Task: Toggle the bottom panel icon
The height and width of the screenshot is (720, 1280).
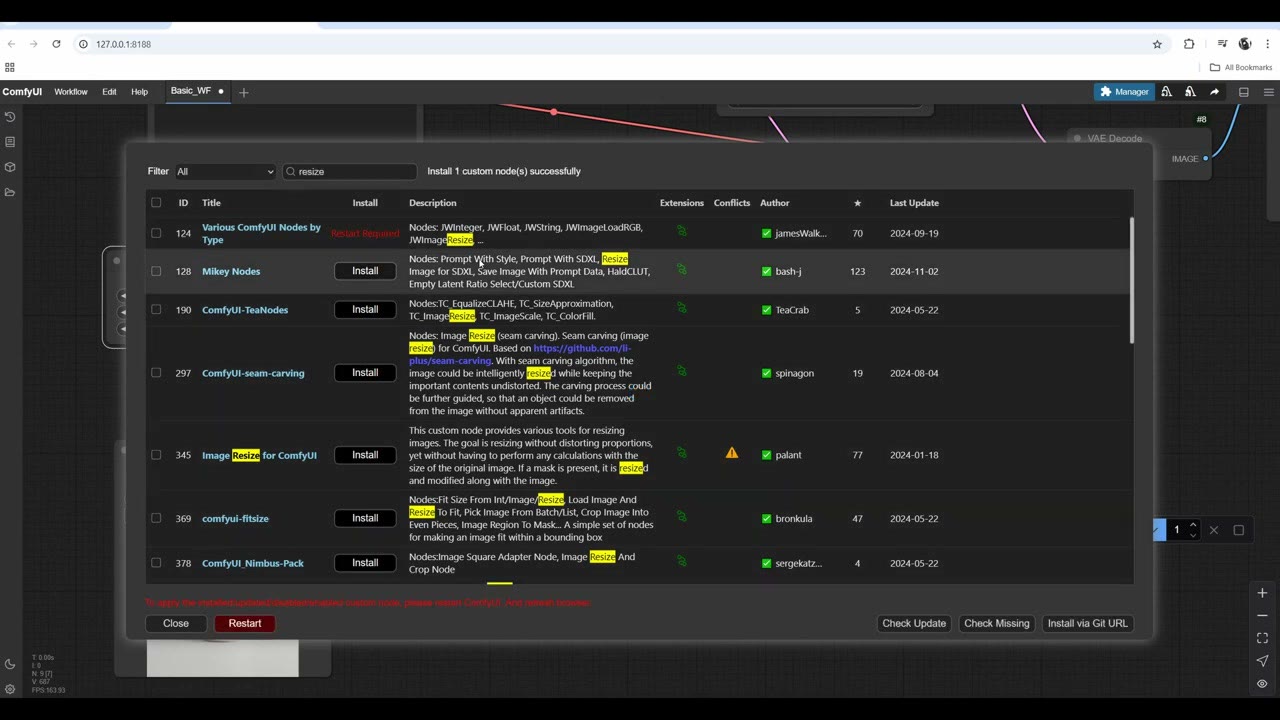Action: click(1244, 92)
